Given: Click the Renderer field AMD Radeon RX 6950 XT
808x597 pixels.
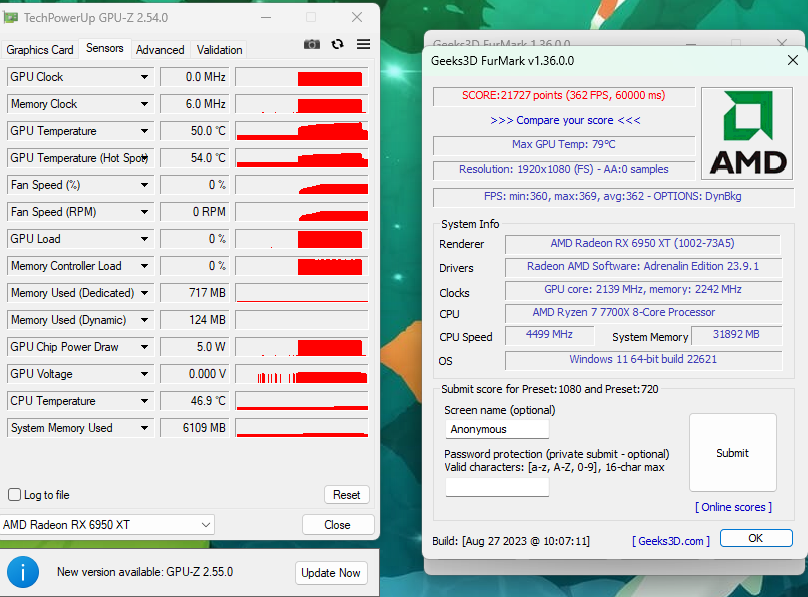Looking at the screenshot, I should (x=643, y=244).
